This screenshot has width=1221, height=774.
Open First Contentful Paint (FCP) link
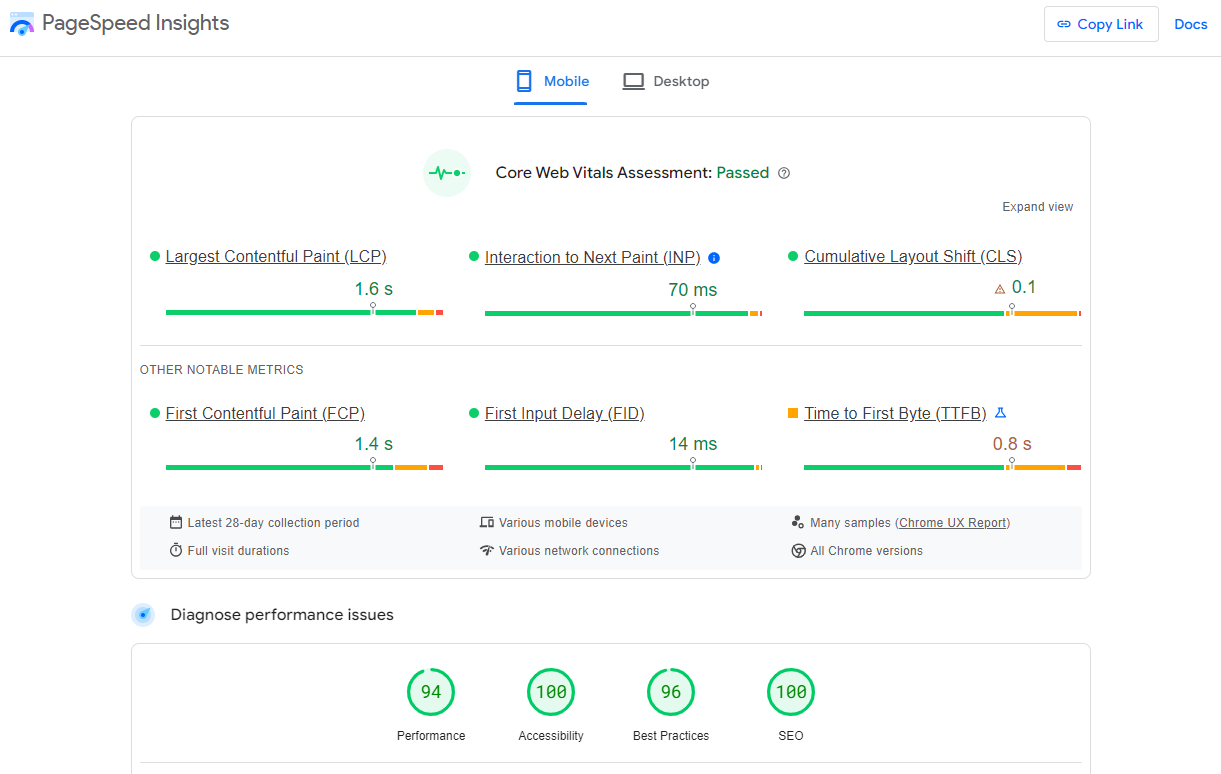(x=265, y=413)
